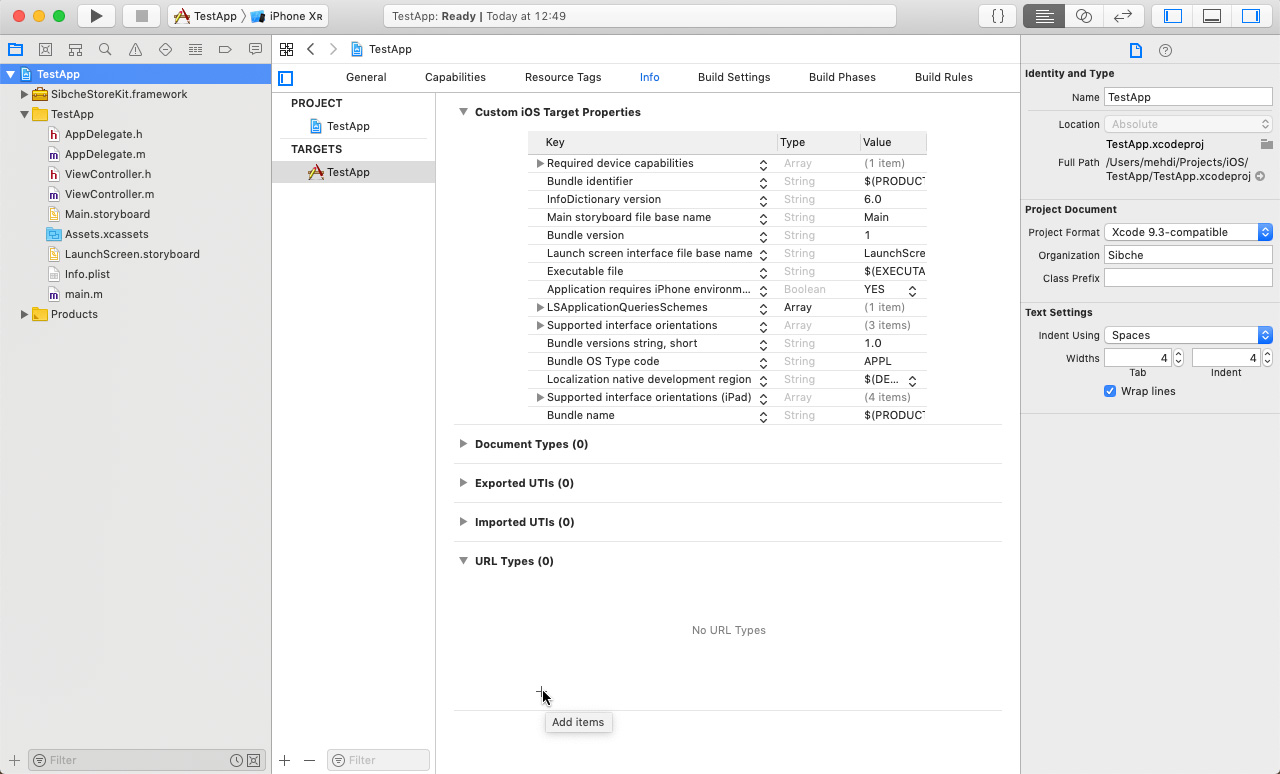Open the Build Rules tab
The width and height of the screenshot is (1280, 774).
(944, 77)
